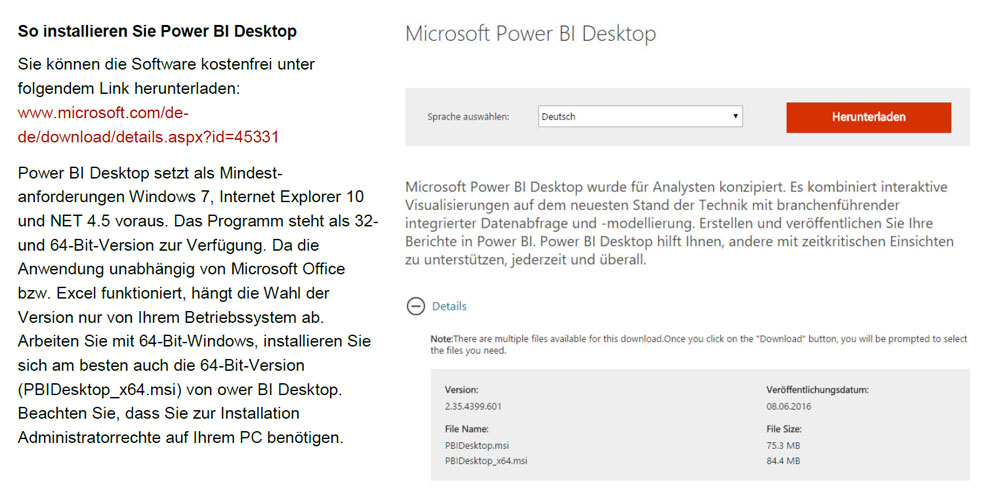This screenshot has width=1000, height=504.
Task: Collapse Details with the minus circle icon
Action: pyautogui.click(x=414, y=306)
